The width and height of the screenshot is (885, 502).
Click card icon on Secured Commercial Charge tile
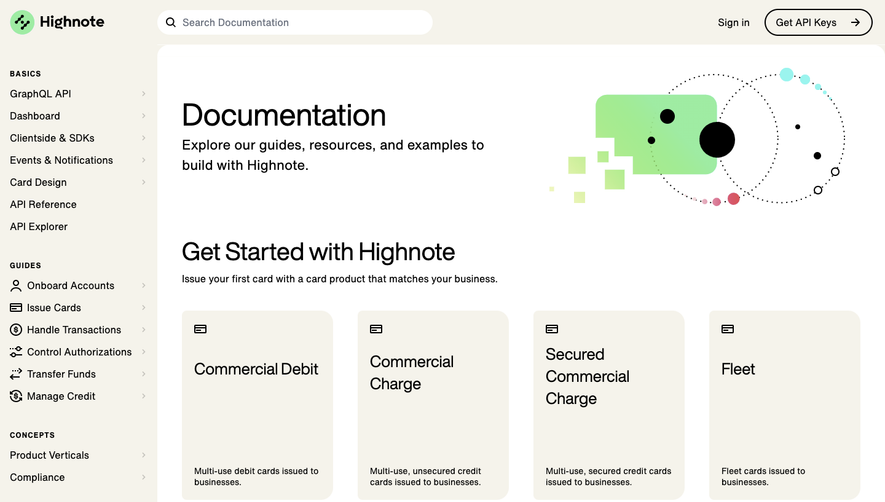(x=551, y=329)
